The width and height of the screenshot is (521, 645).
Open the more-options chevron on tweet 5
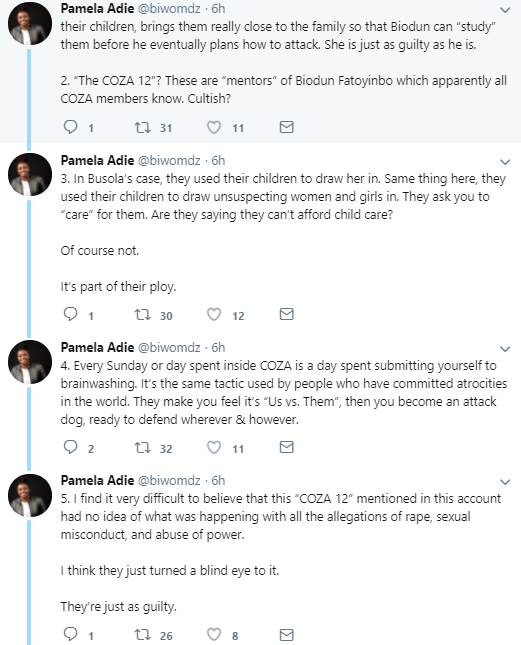pos(505,482)
